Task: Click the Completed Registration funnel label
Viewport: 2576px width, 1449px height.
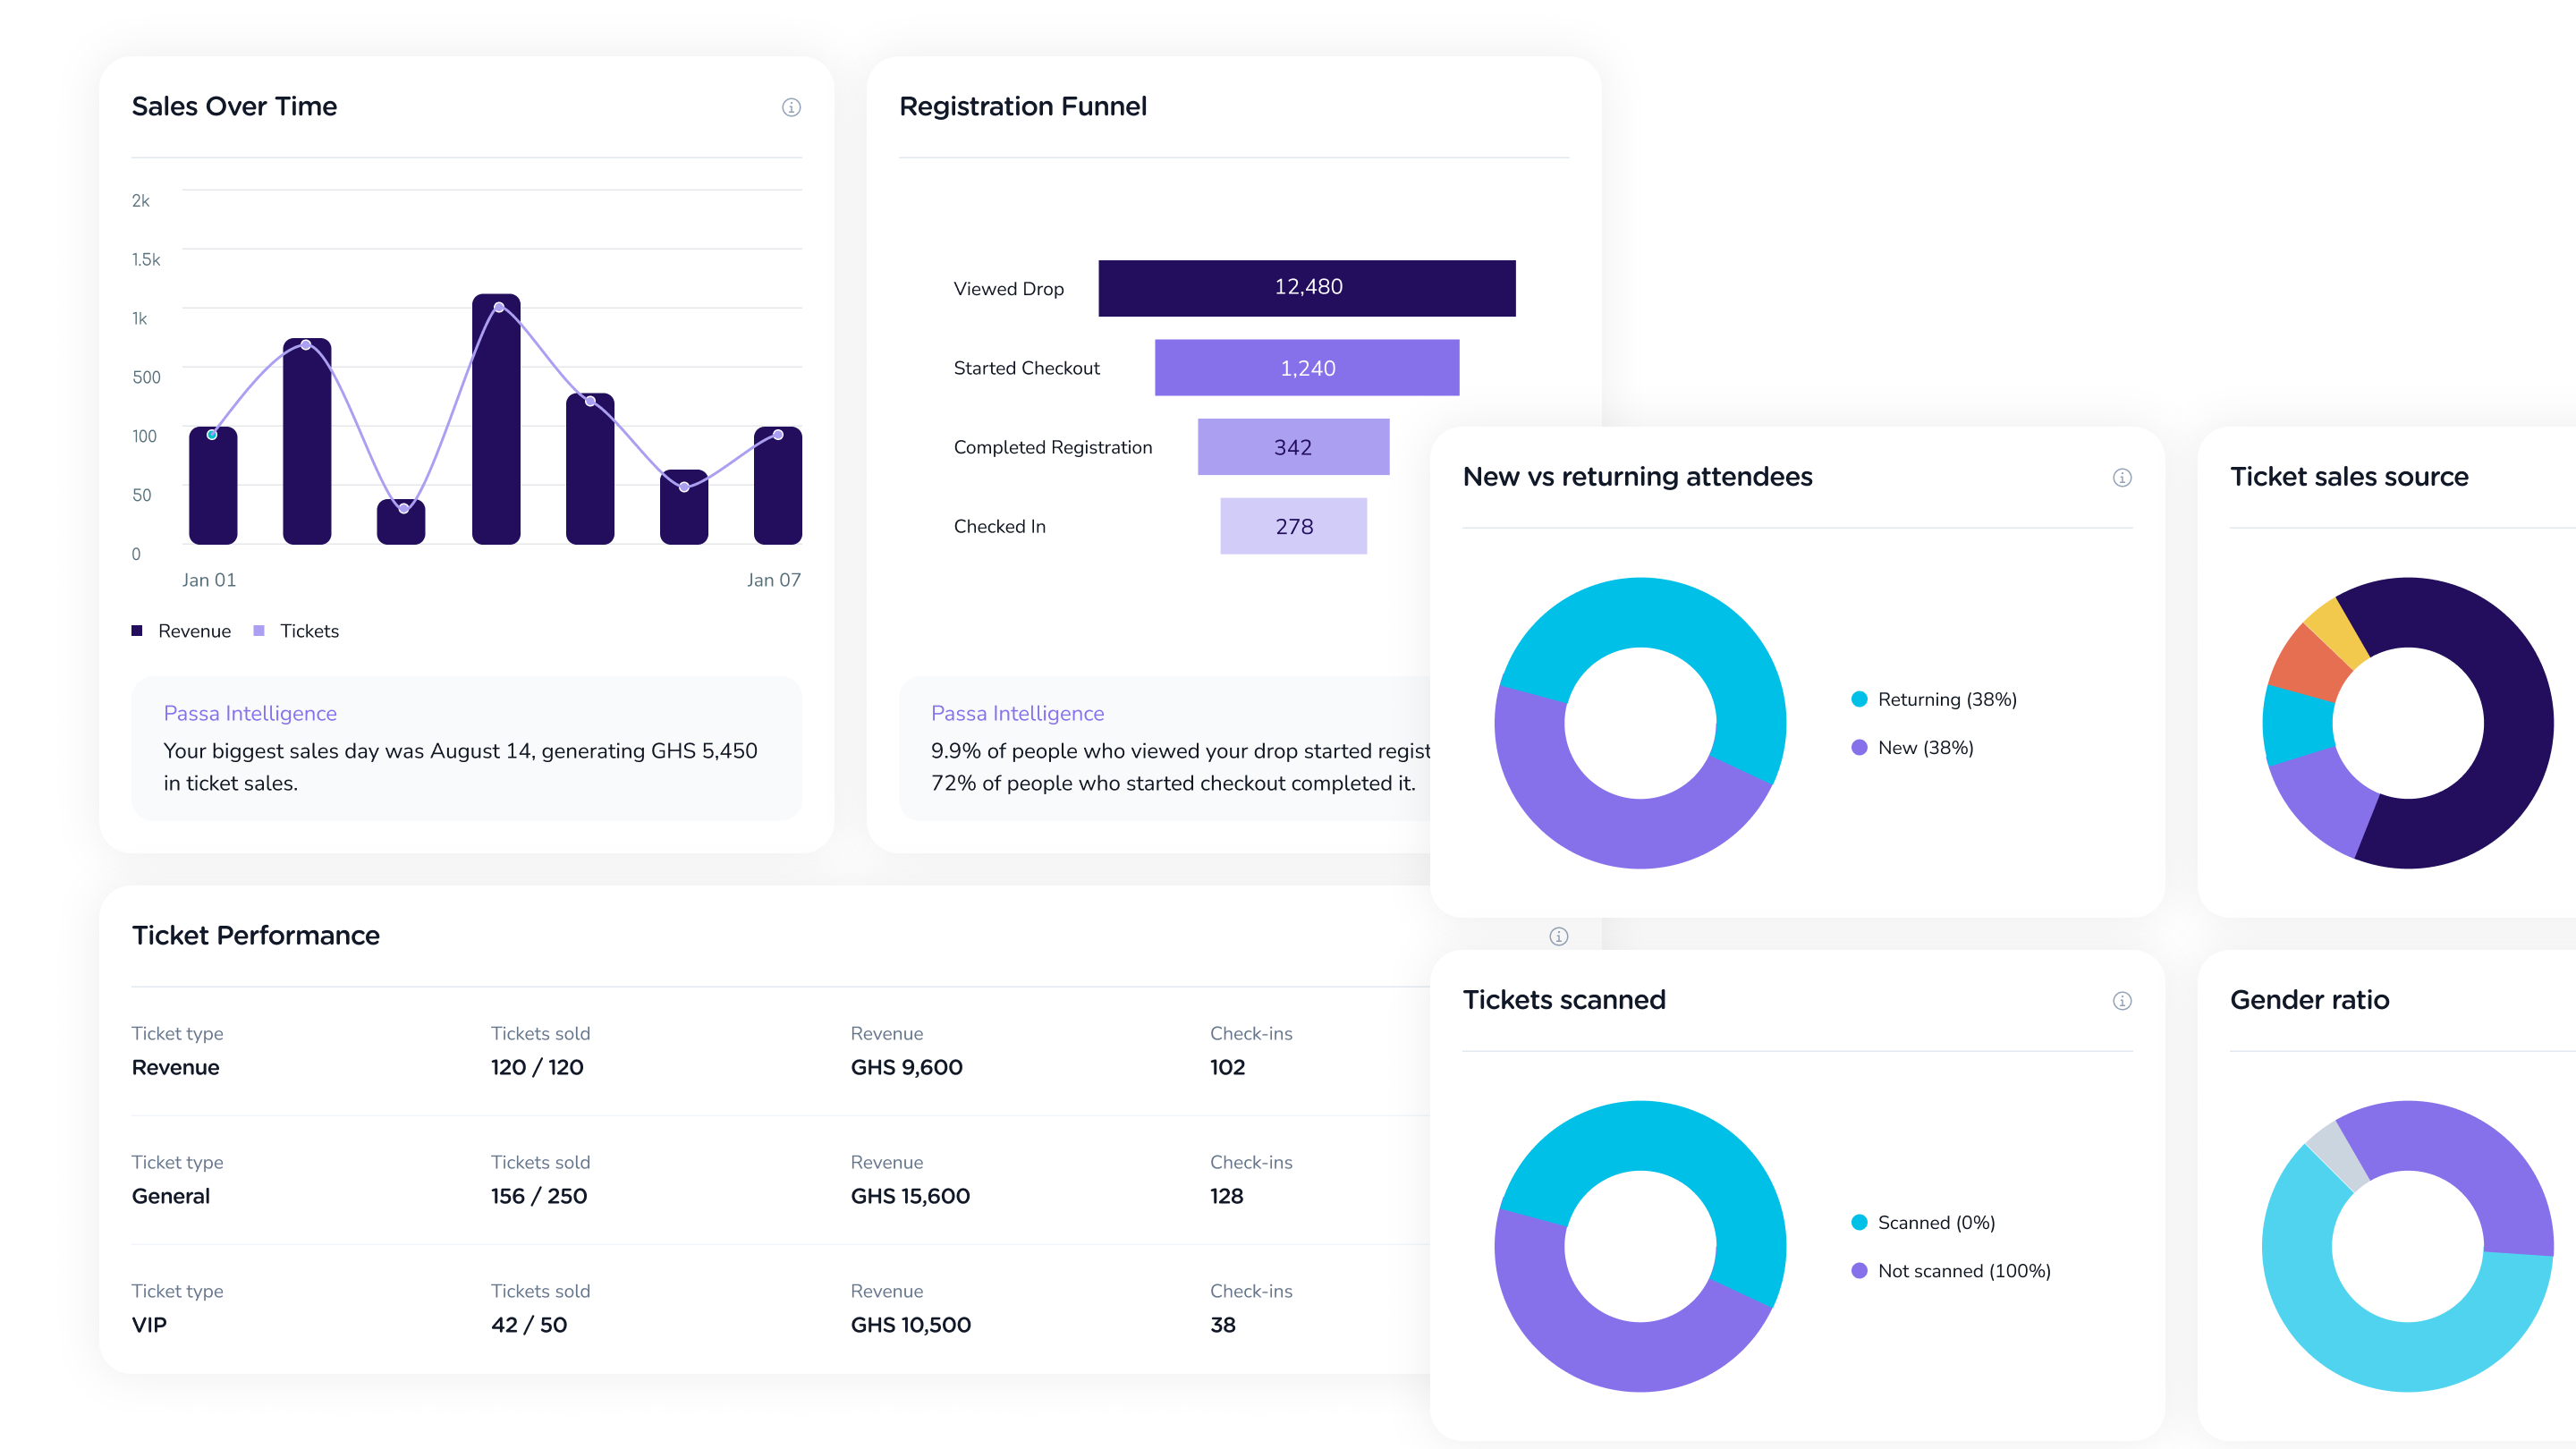Action: pyautogui.click(x=1053, y=447)
